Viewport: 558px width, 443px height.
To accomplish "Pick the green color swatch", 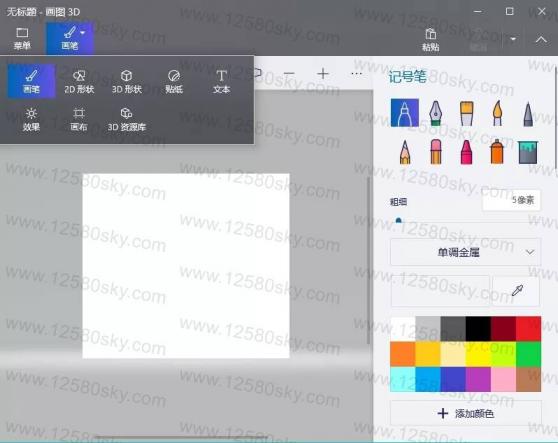I will pyautogui.click(x=529, y=354).
